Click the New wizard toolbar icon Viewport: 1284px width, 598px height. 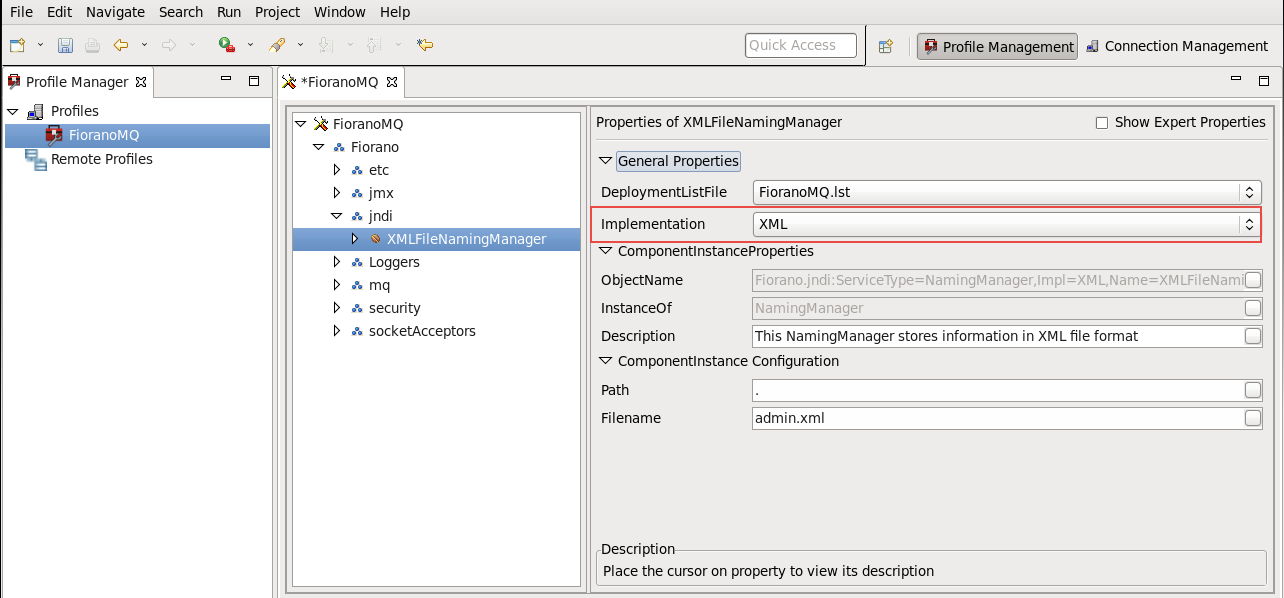(17, 45)
